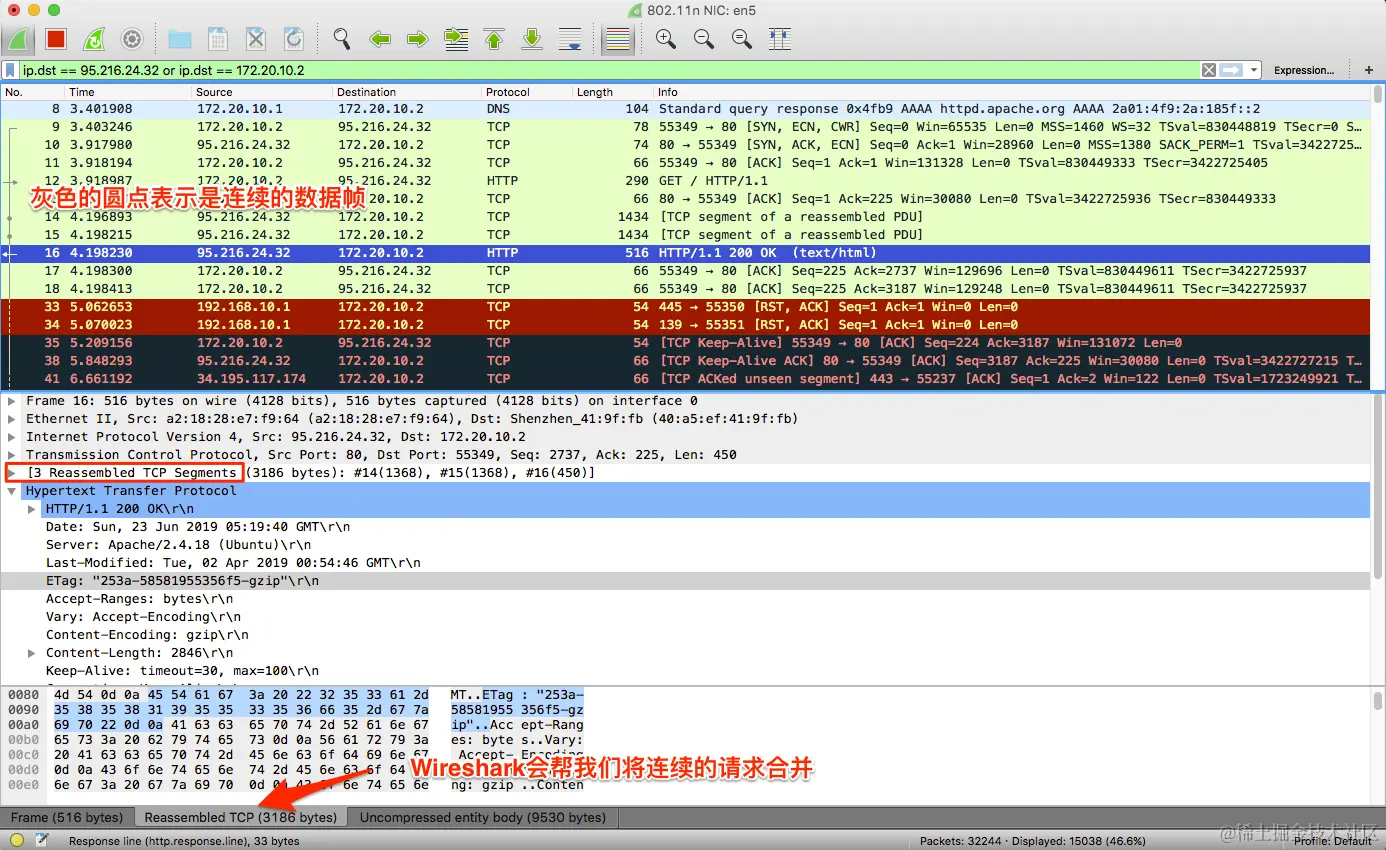Switch to Frame (516 bytes) tab
Image resolution: width=1386 pixels, height=850 pixels.
coord(67,817)
